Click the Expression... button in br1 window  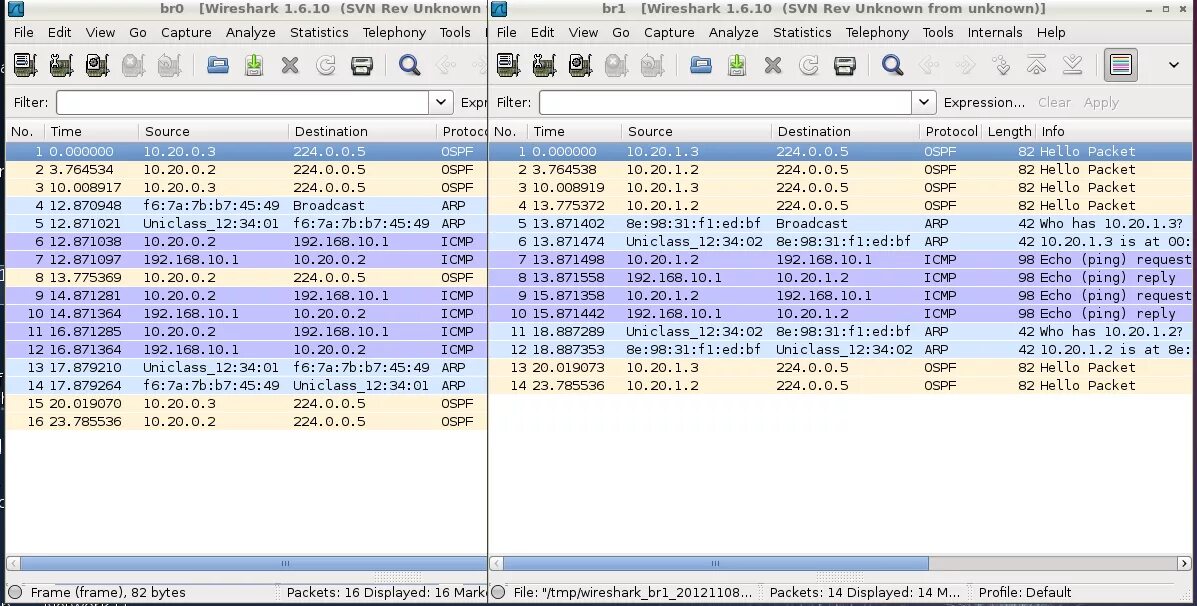984,102
